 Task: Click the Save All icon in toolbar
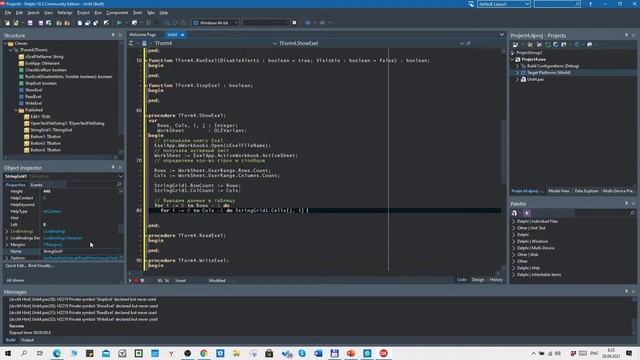tap(40, 23)
